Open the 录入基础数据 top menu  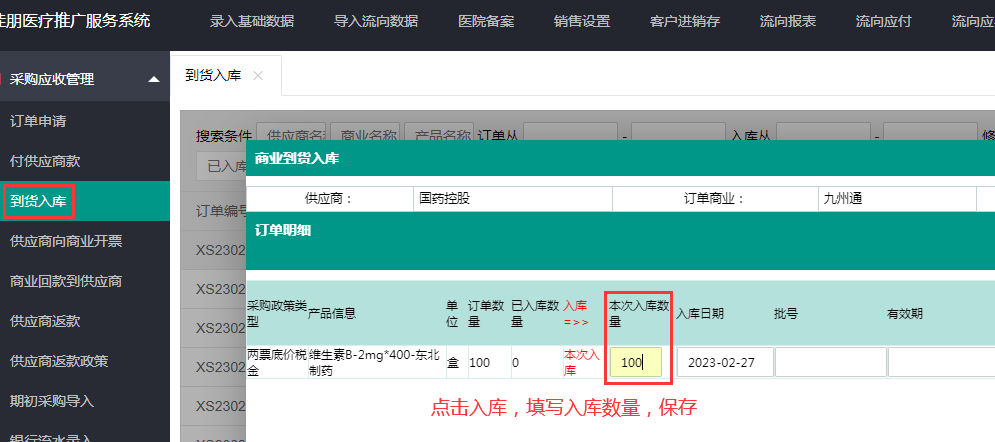(x=252, y=21)
